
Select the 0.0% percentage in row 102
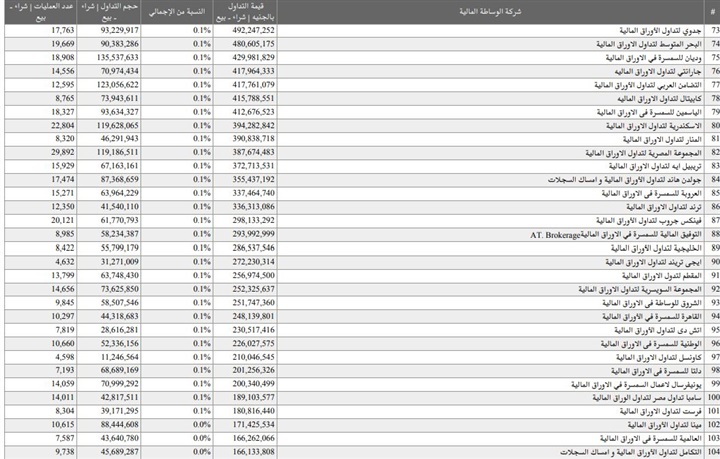pyautogui.click(x=202, y=425)
